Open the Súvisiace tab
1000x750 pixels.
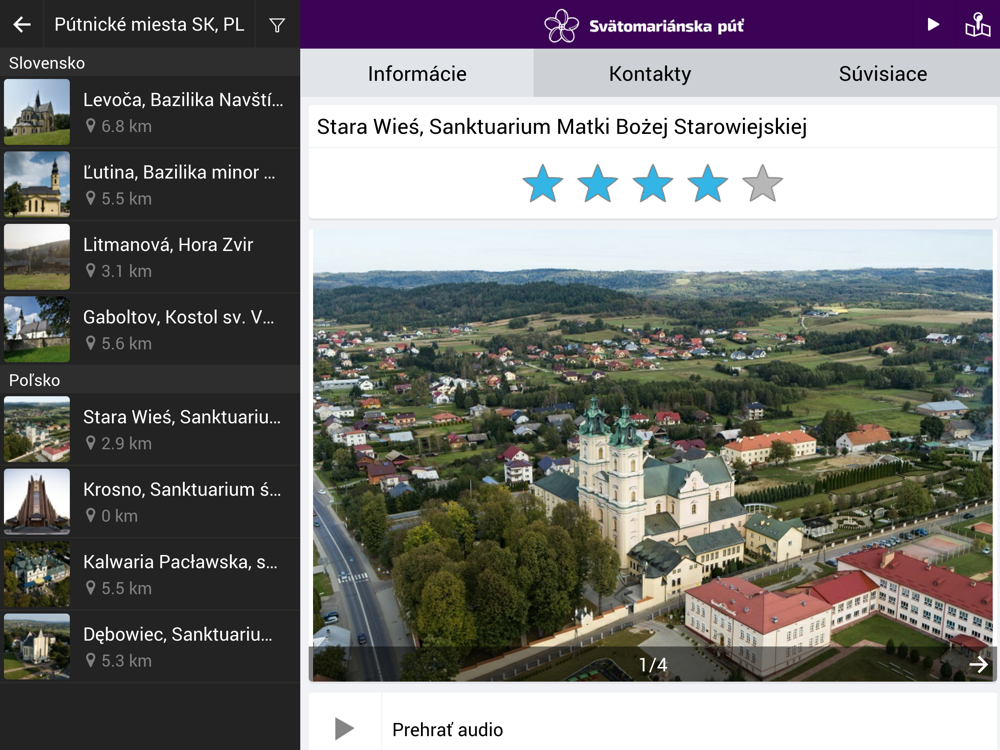(x=883, y=73)
